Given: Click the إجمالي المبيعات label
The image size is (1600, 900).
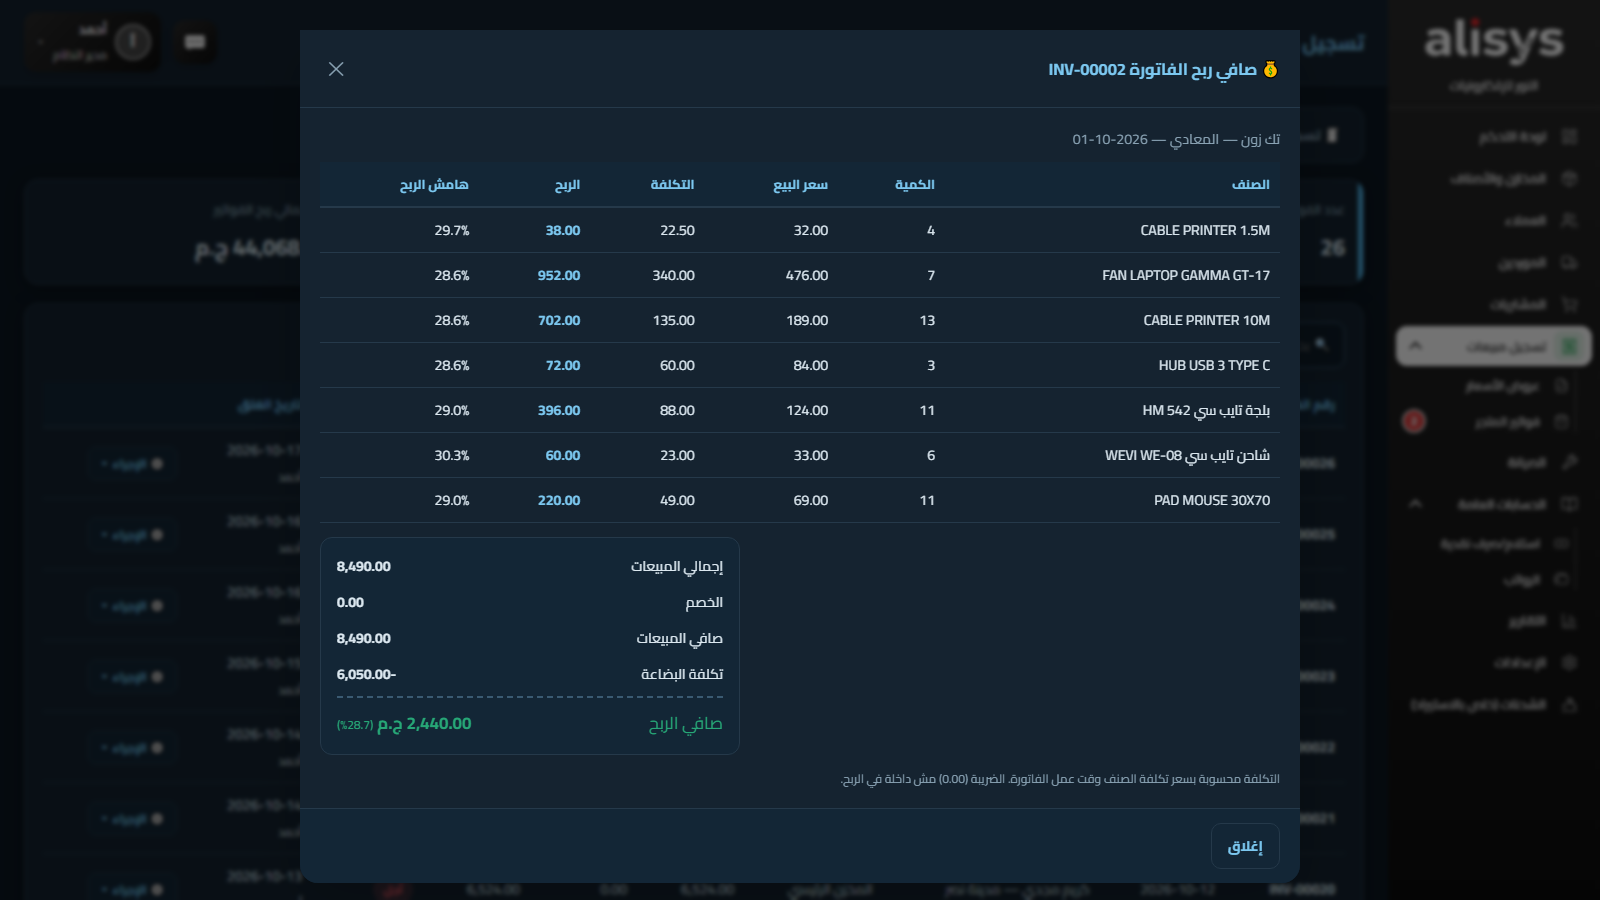Looking at the screenshot, I should pyautogui.click(x=677, y=566).
